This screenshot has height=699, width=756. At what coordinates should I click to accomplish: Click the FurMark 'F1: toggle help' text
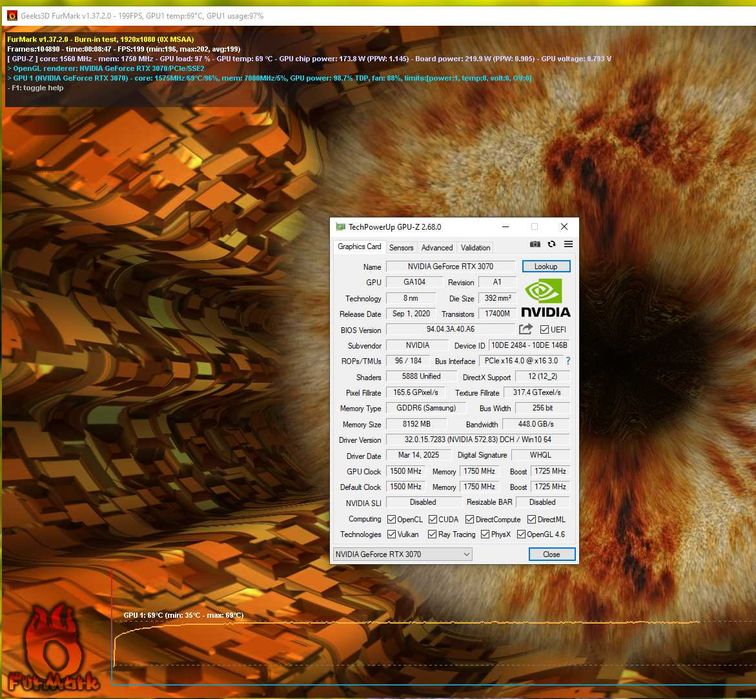point(35,88)
